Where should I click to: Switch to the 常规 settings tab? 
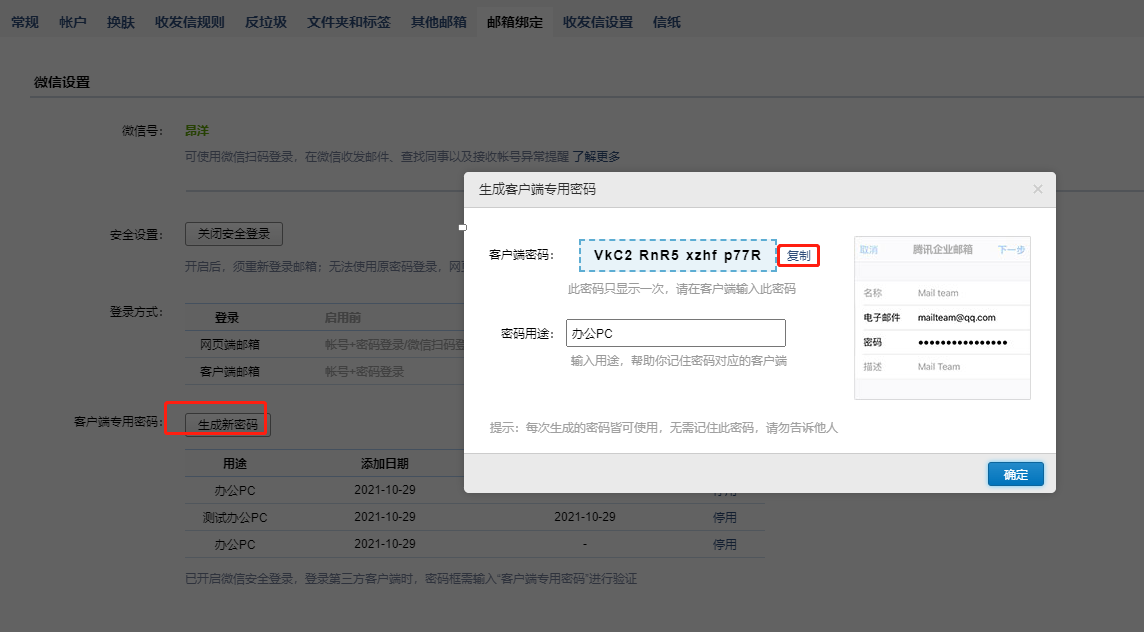24,21
